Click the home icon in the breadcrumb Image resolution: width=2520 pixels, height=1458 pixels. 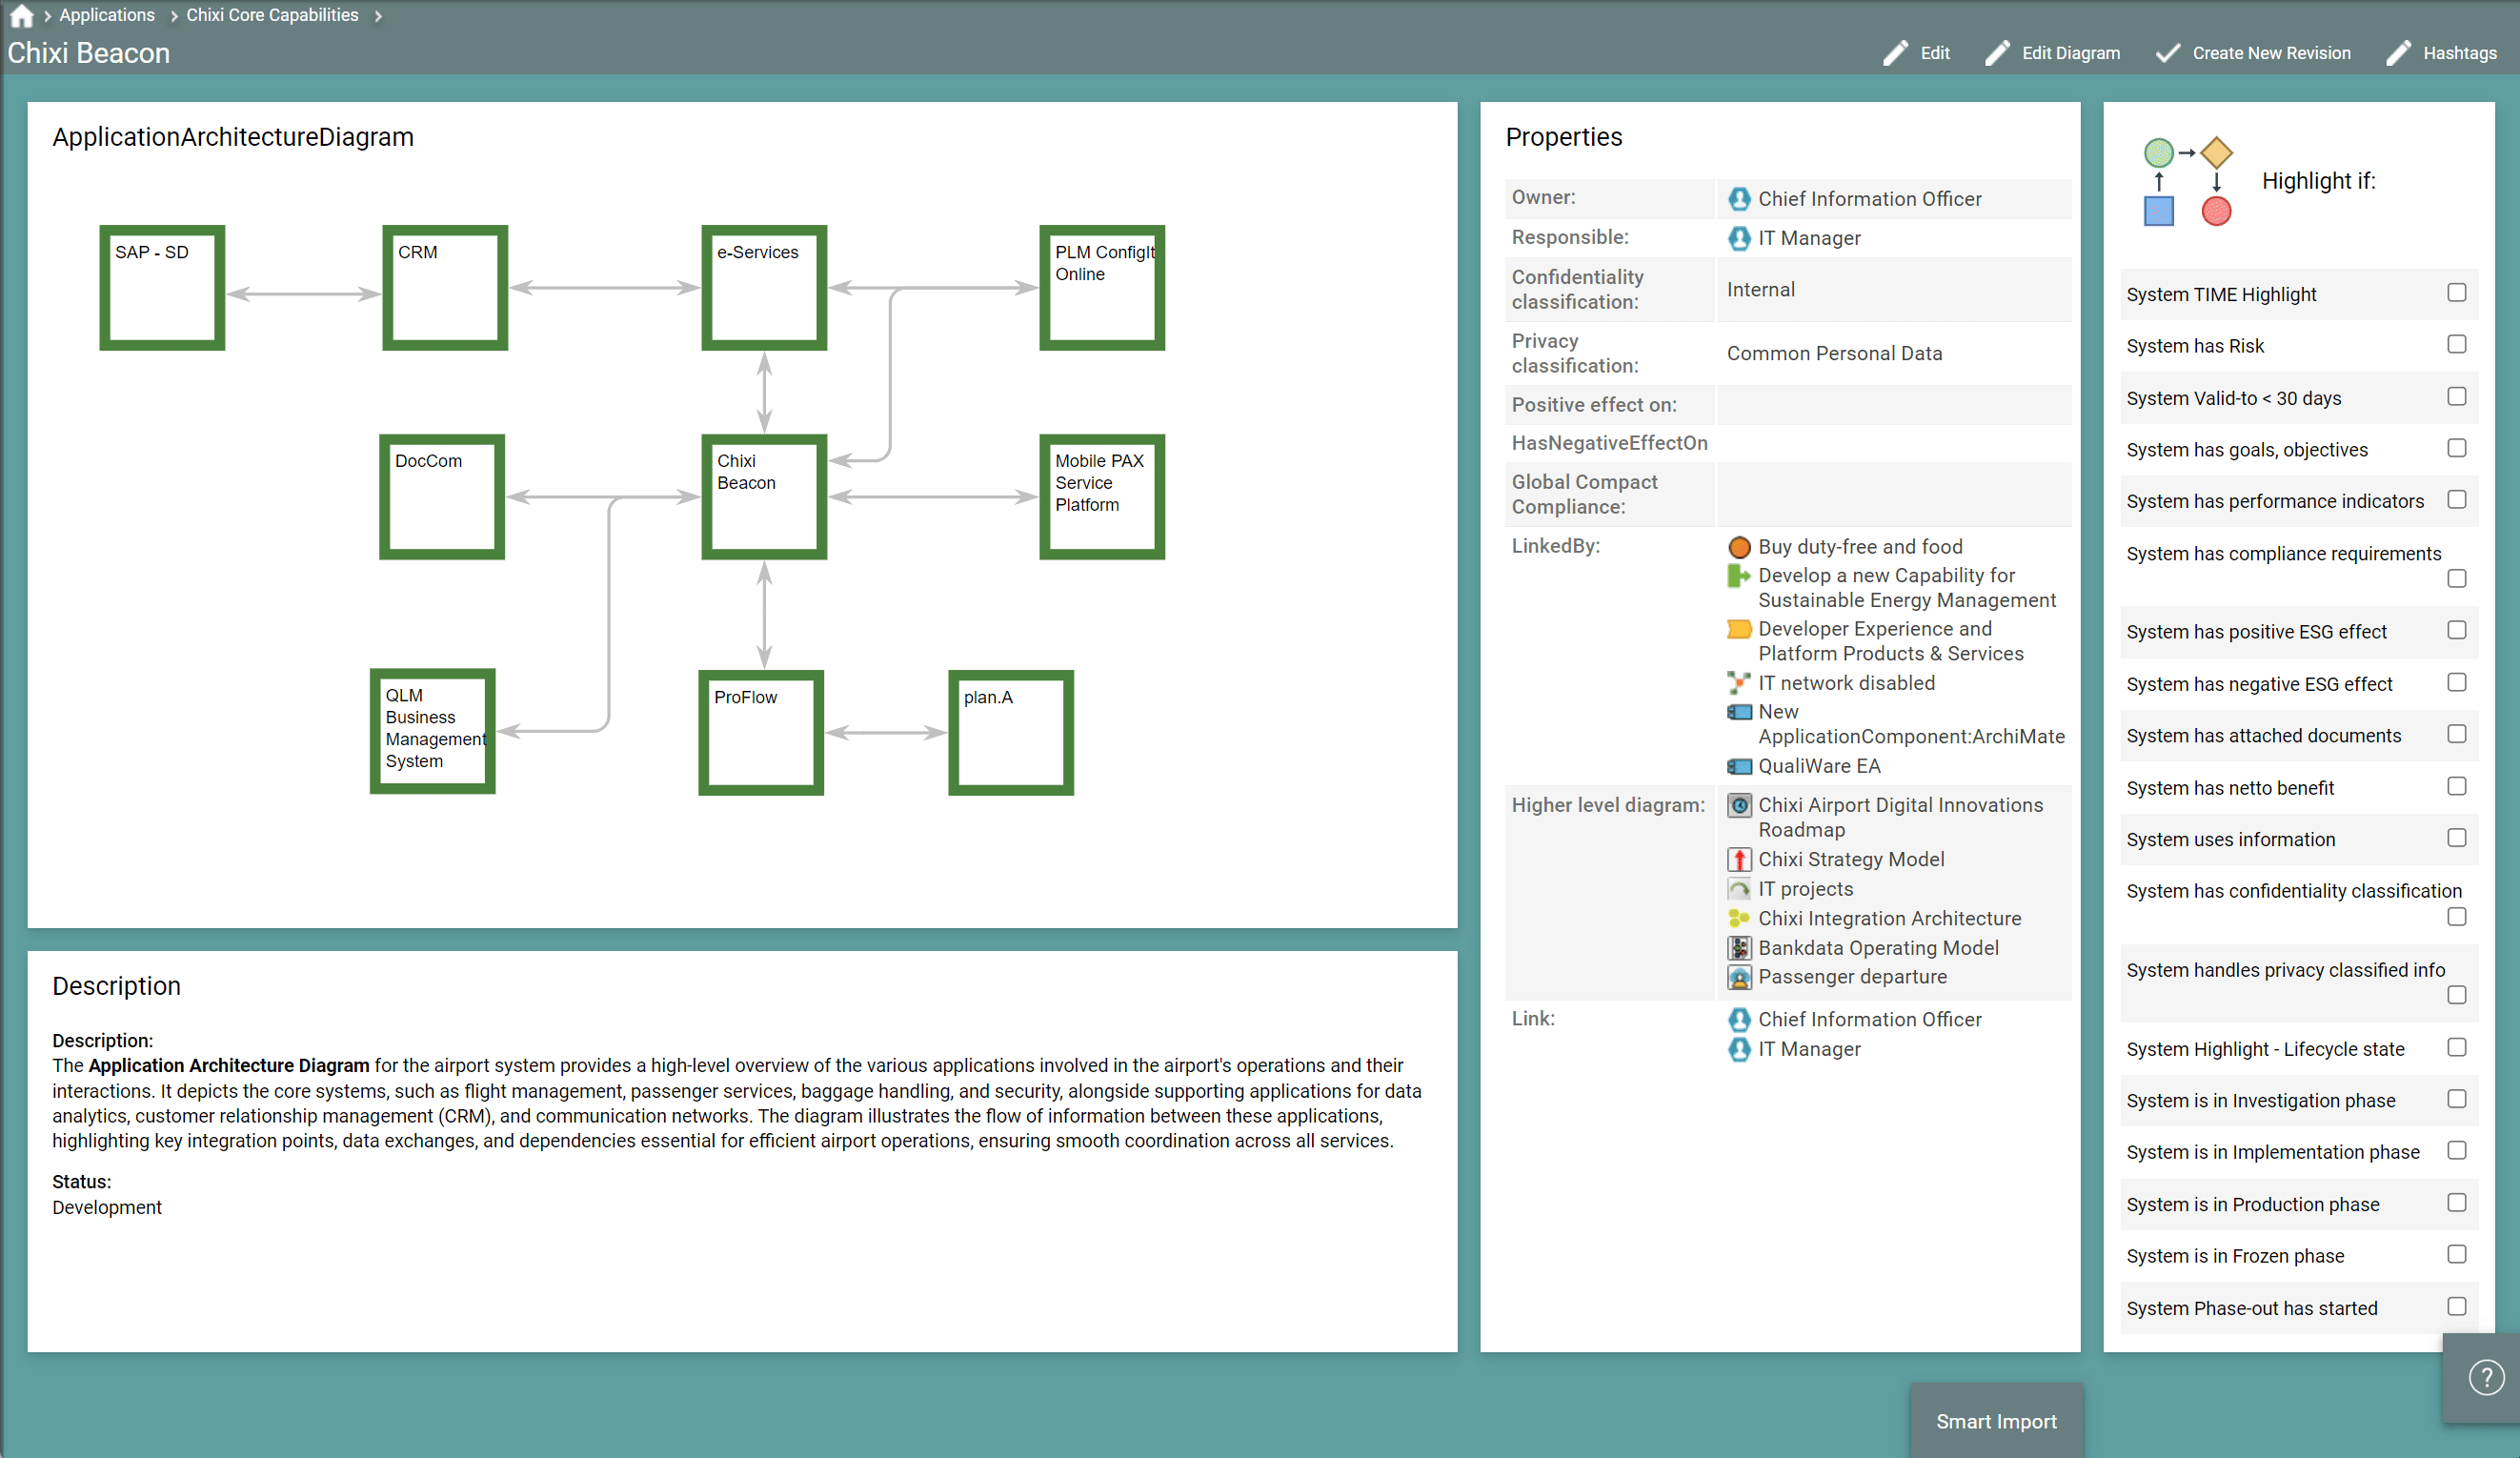[x=21, y=15]
